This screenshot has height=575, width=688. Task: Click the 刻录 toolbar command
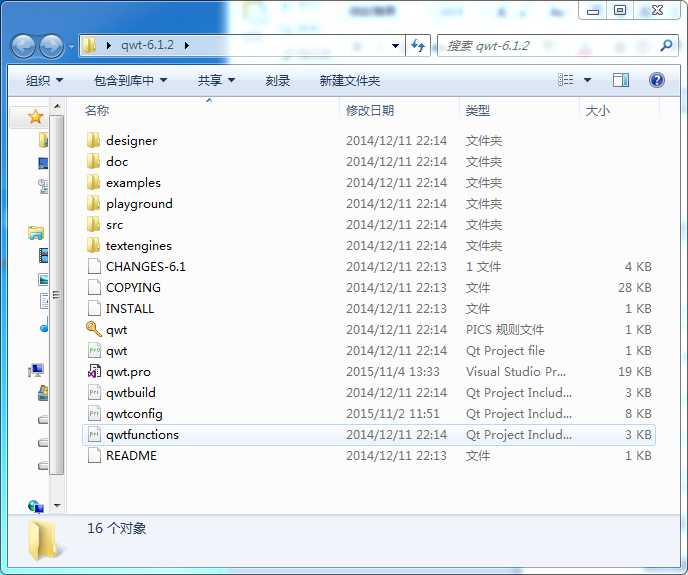coord(277,80)
